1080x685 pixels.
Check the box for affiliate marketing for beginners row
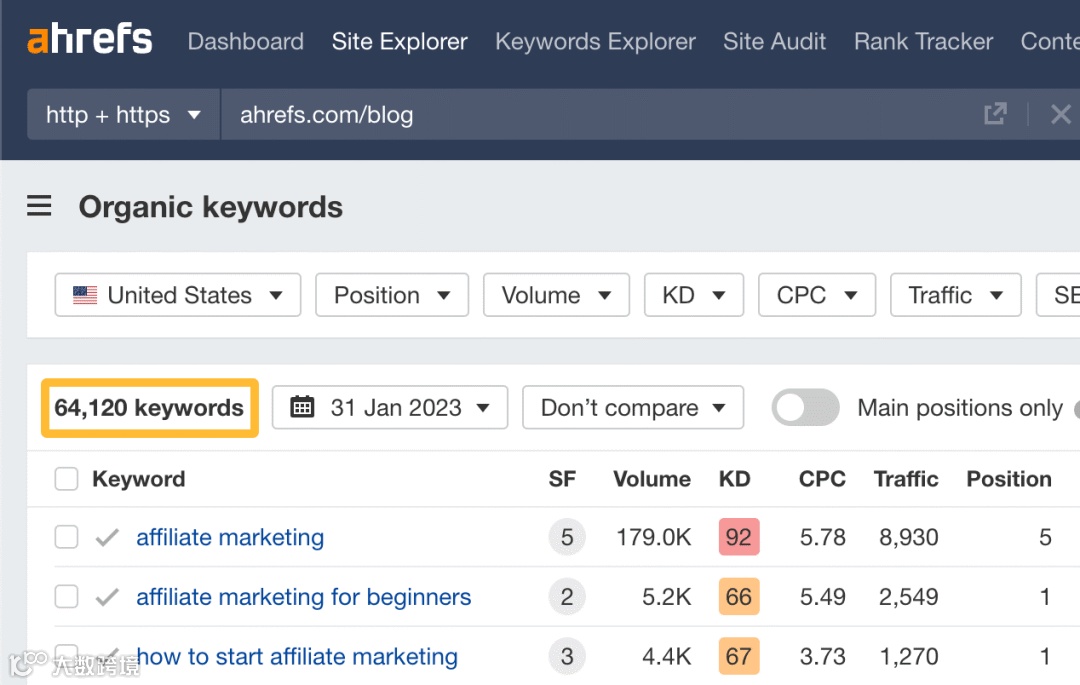(x=66, y=596)
